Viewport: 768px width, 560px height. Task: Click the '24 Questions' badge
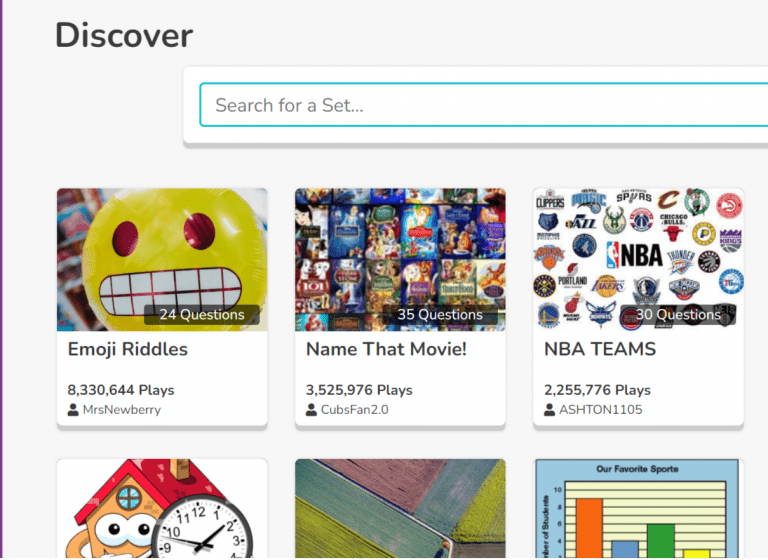tap(202, 315)
